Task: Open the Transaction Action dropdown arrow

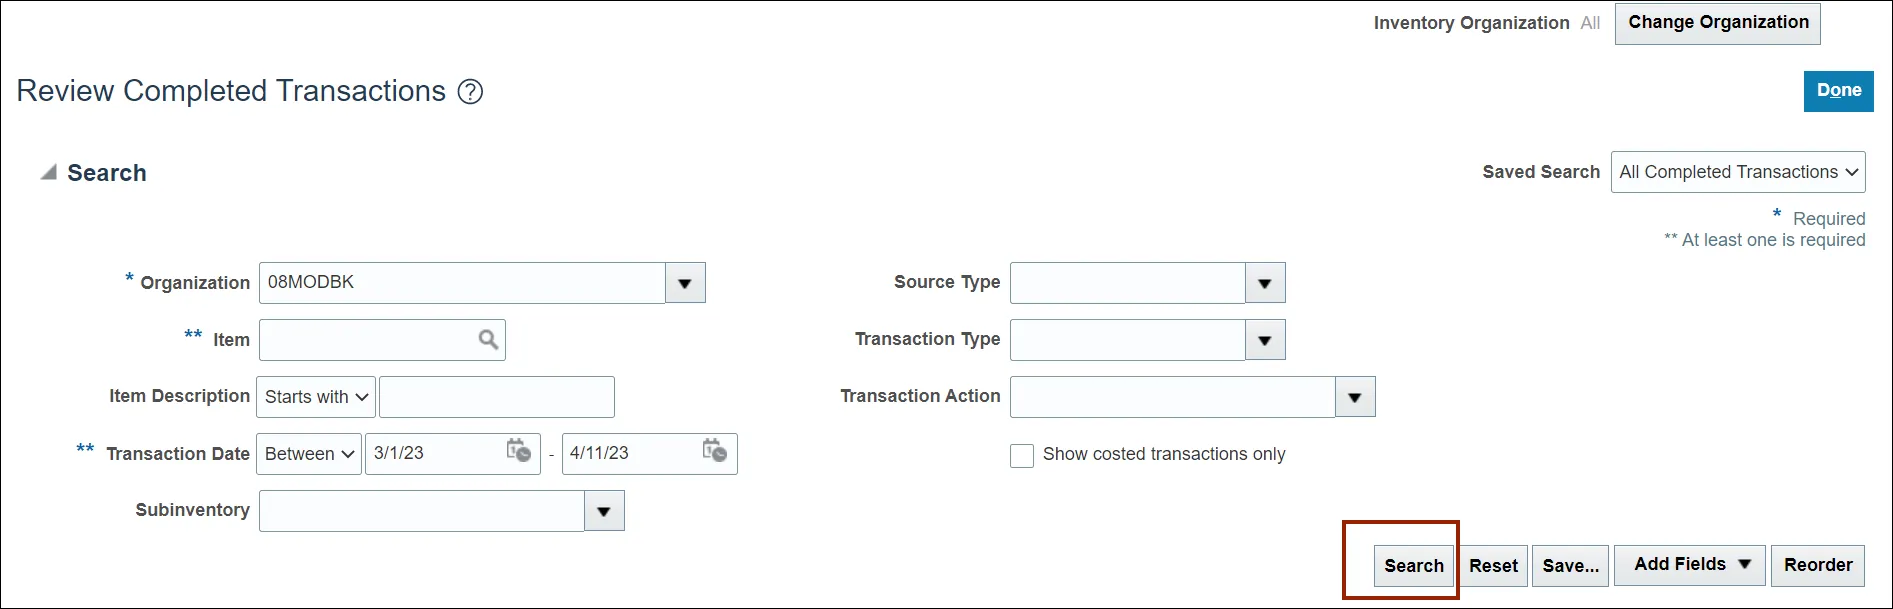Action: 1355,398
